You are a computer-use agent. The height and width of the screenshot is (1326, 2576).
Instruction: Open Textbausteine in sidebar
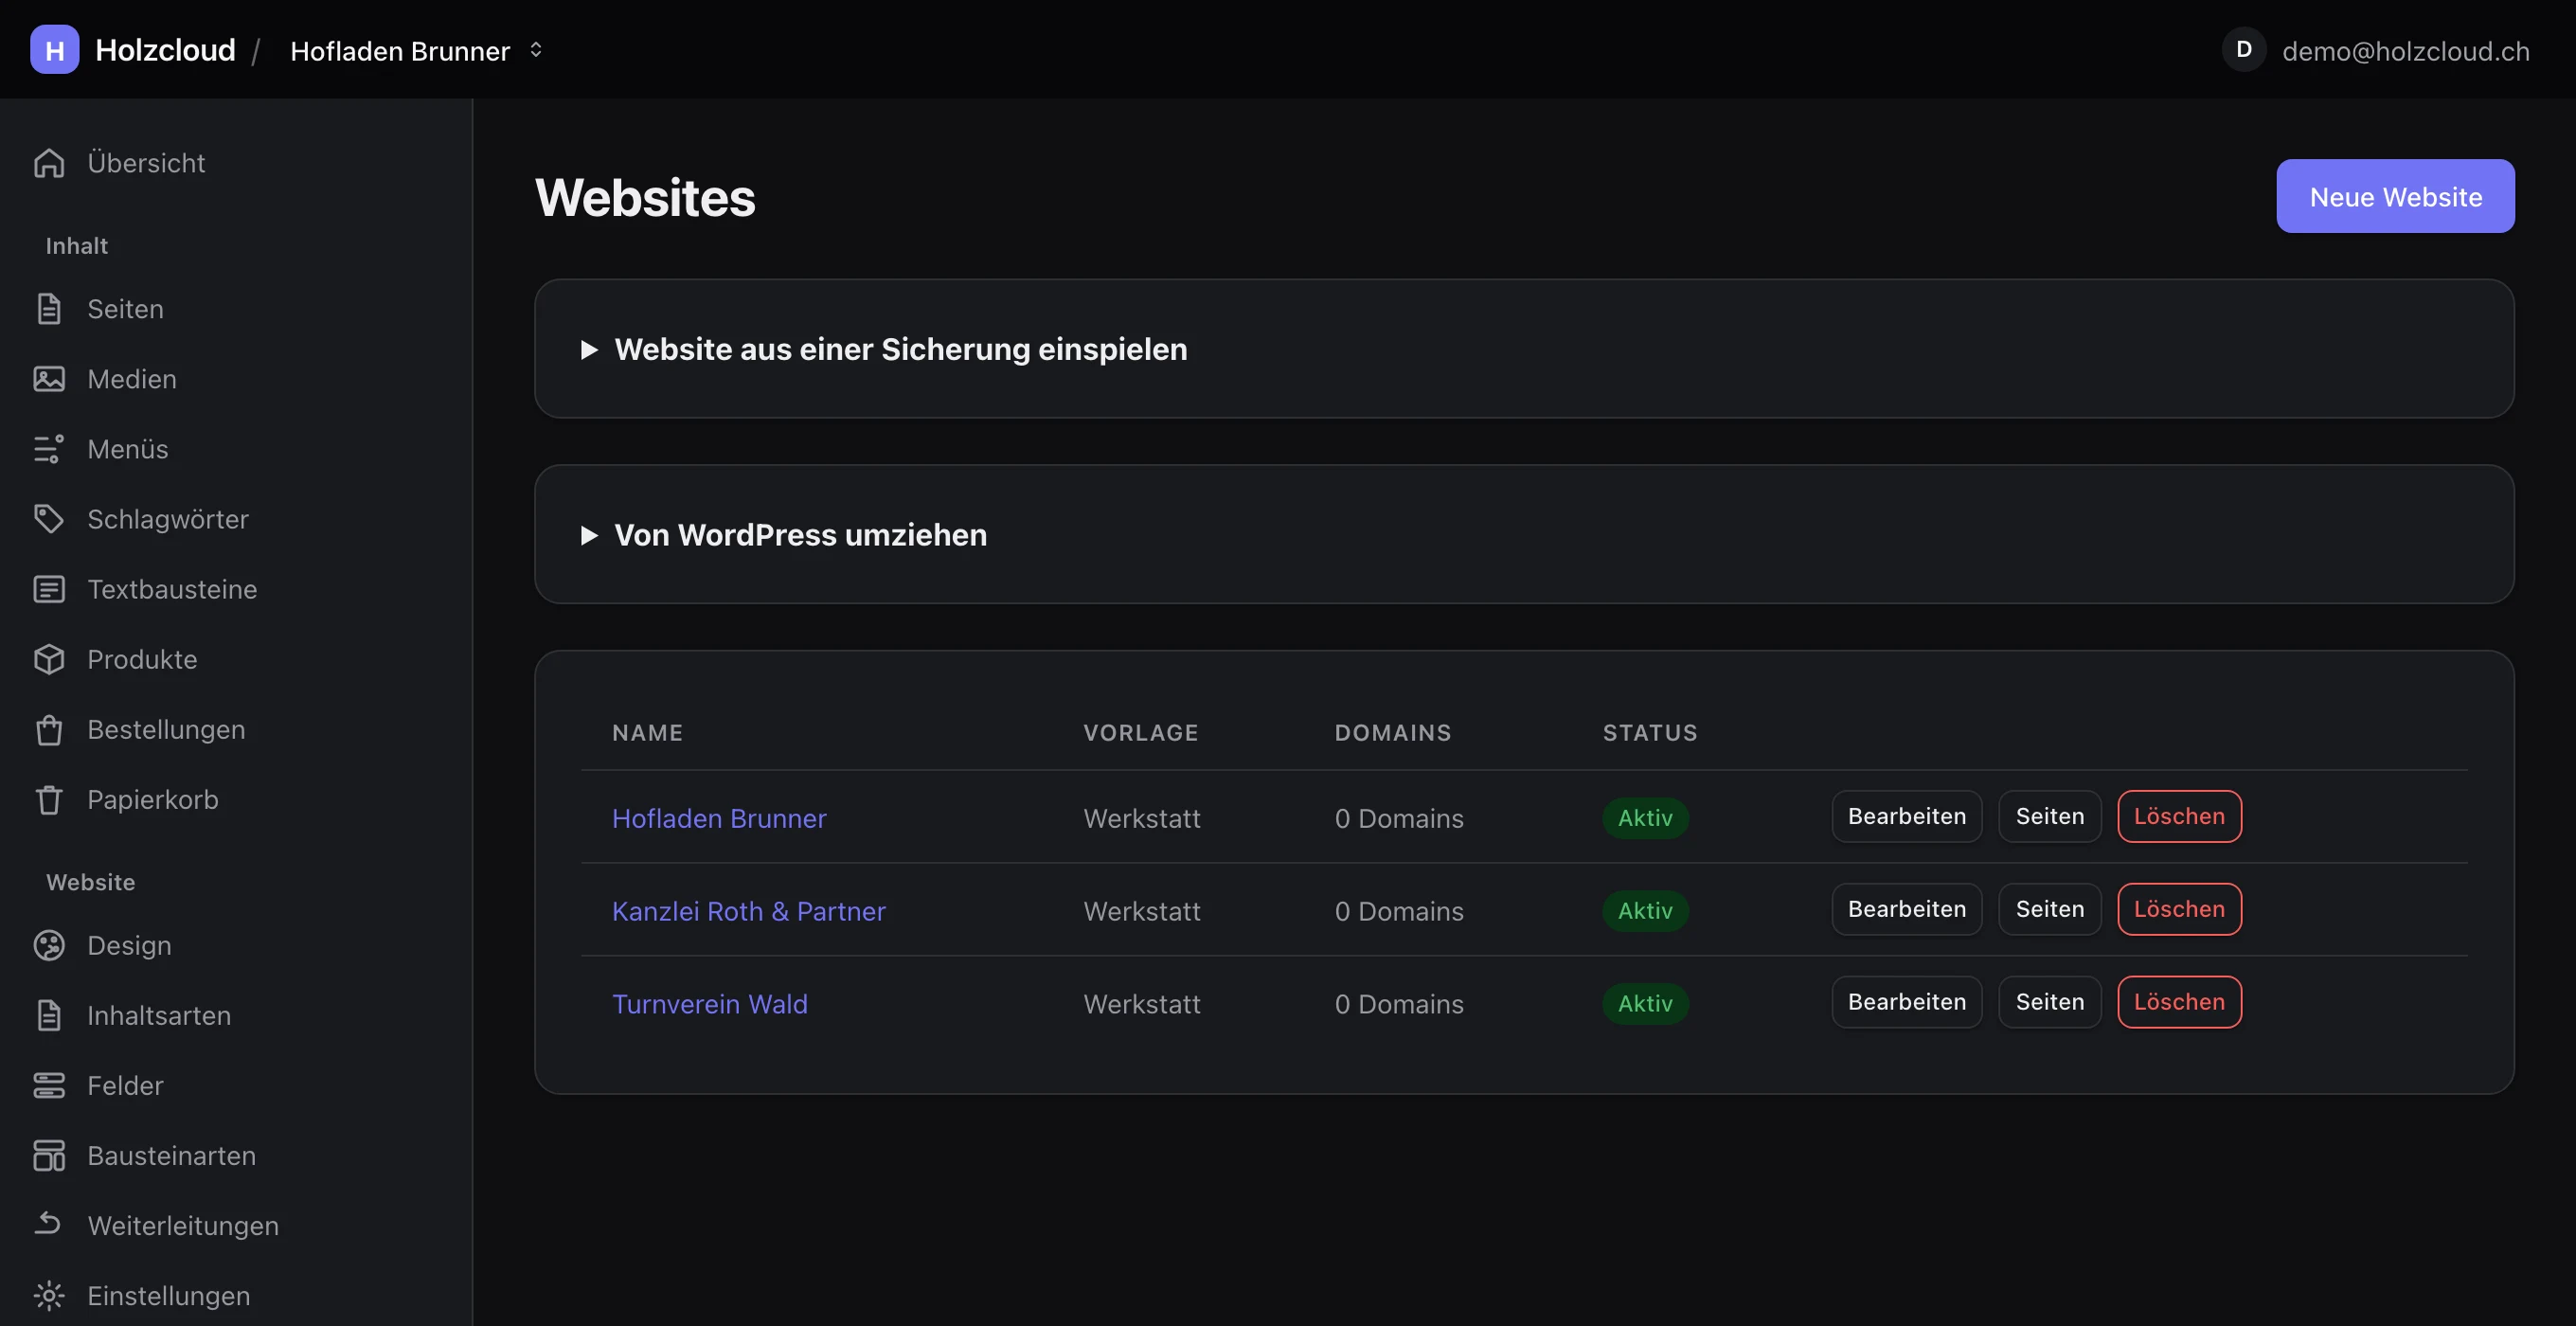click(236, 589)
